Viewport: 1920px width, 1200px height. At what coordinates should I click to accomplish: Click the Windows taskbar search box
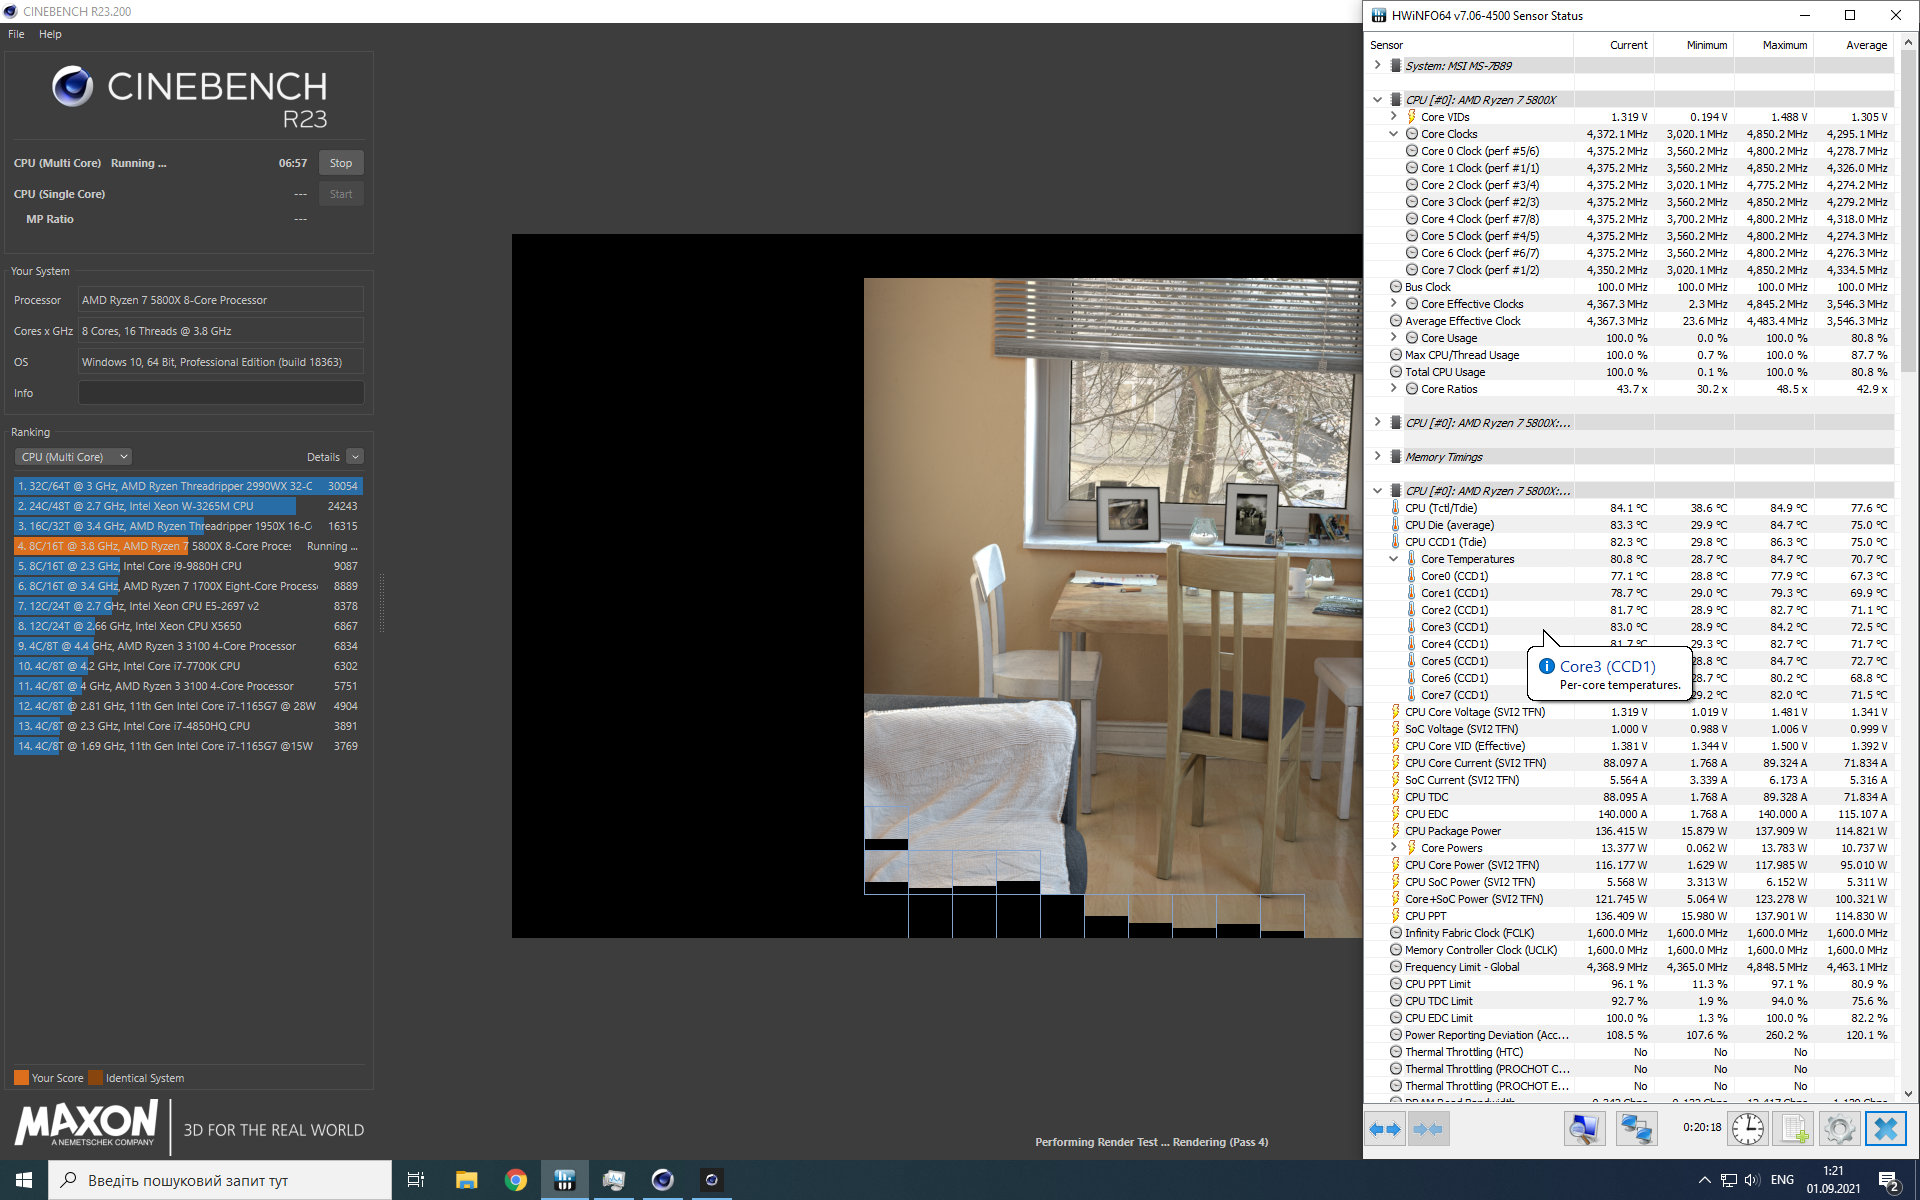coord(220,1180)
